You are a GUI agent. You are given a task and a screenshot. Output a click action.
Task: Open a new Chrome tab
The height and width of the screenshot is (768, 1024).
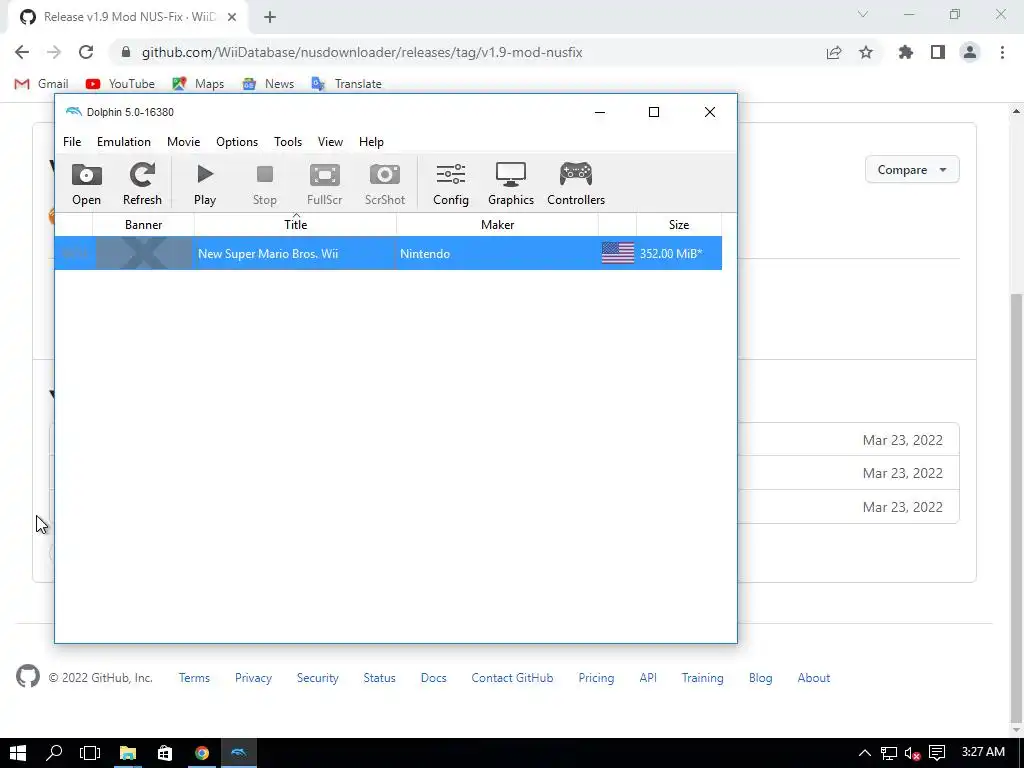[270, 17]
